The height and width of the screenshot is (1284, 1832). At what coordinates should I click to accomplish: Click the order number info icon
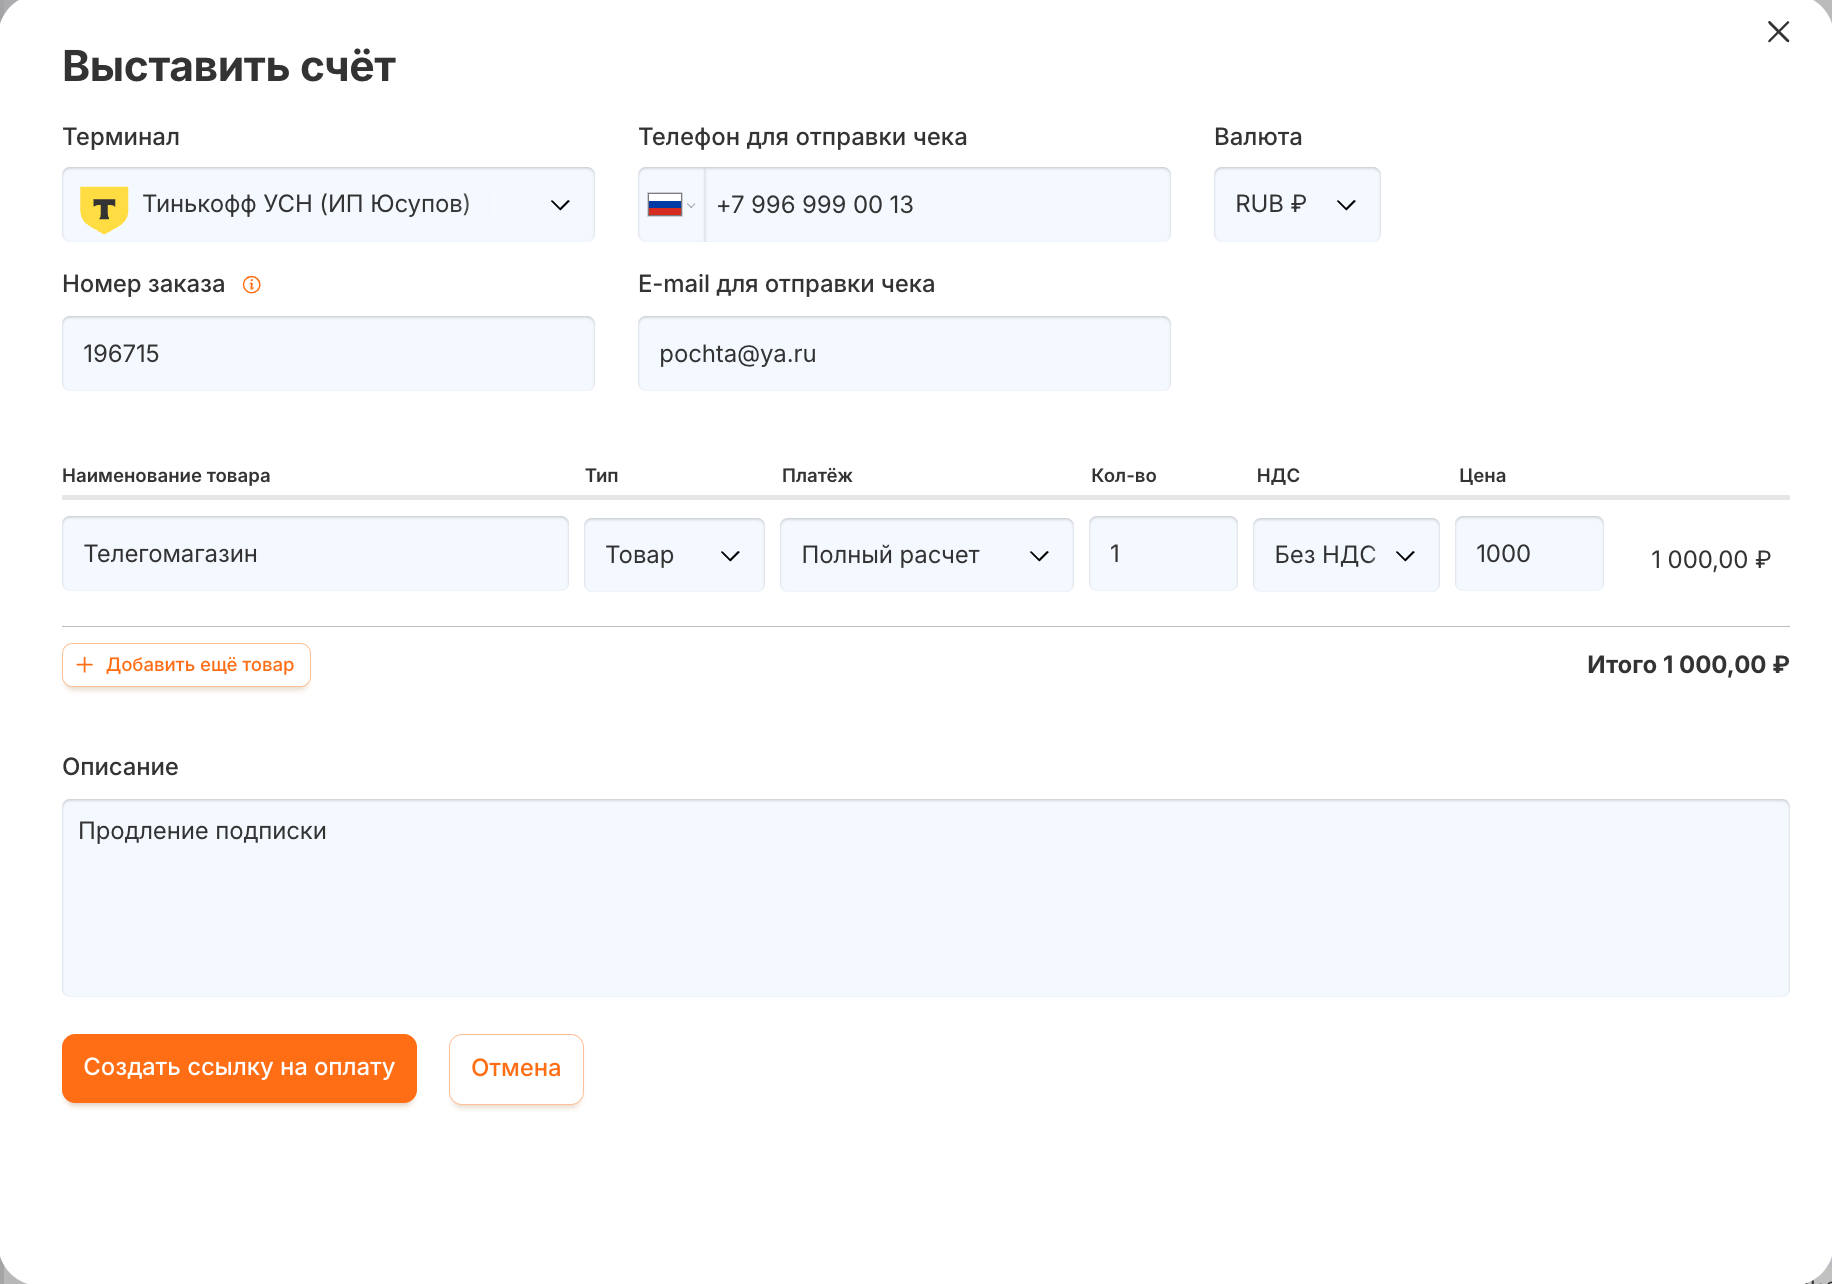pyautogui.click(x=252, y=285)
